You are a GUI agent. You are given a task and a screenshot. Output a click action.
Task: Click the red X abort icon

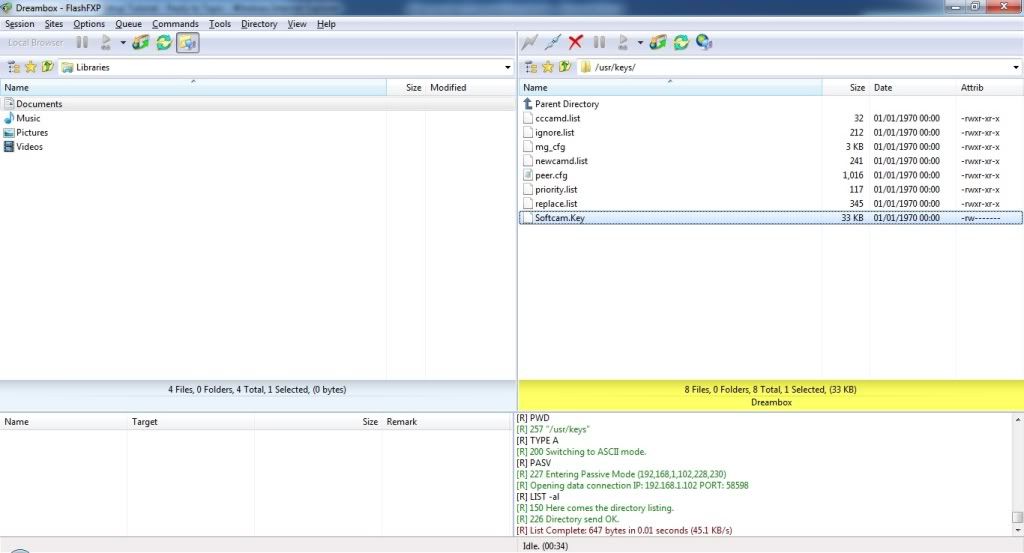point(575,42)
